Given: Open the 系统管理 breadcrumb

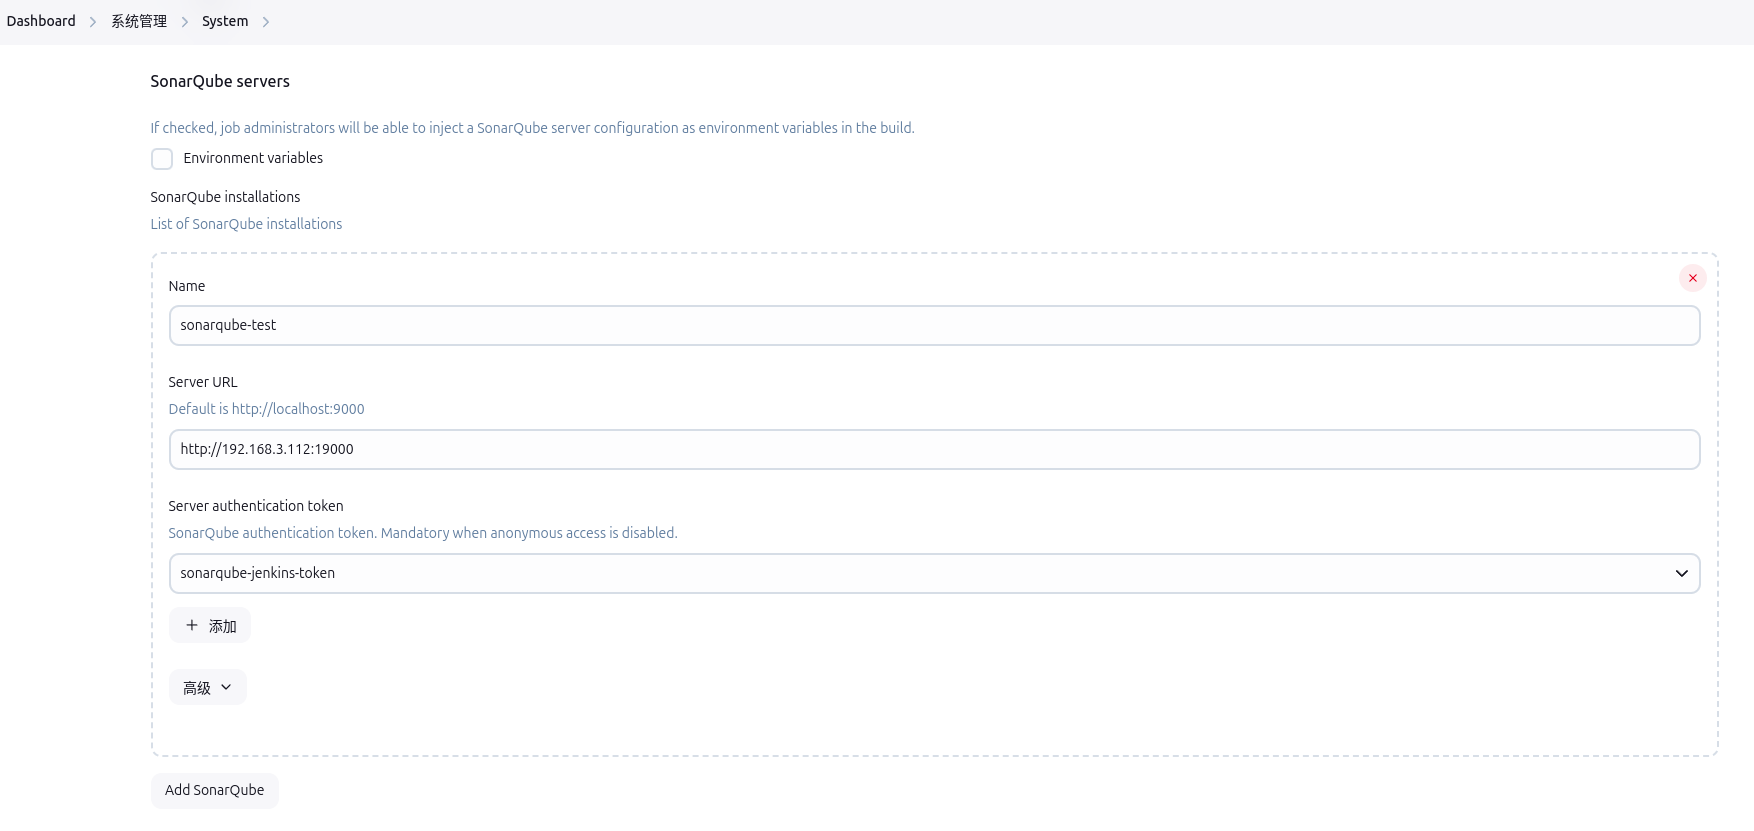Looking at the screenshot, I should 139,21.
